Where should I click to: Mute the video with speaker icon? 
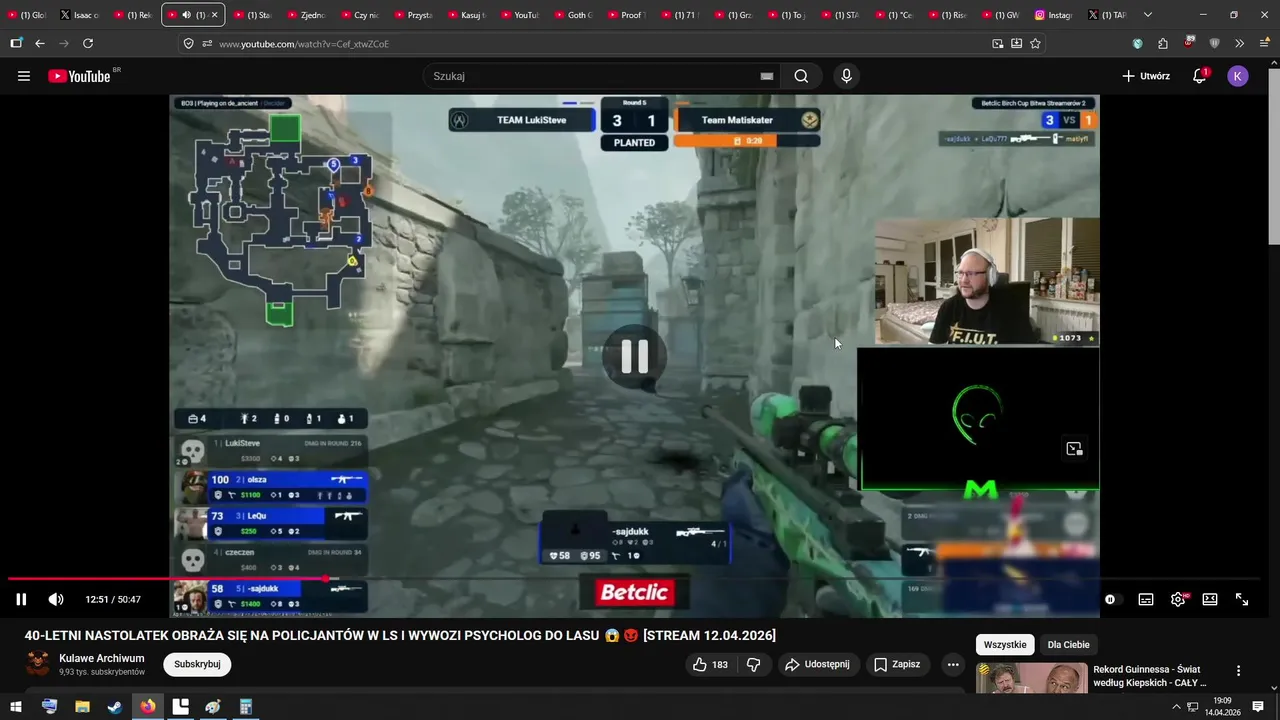tap(56, 599)
